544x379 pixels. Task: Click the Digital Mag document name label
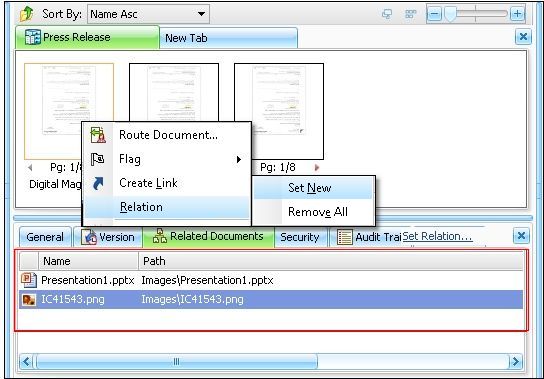click(56, 184)
